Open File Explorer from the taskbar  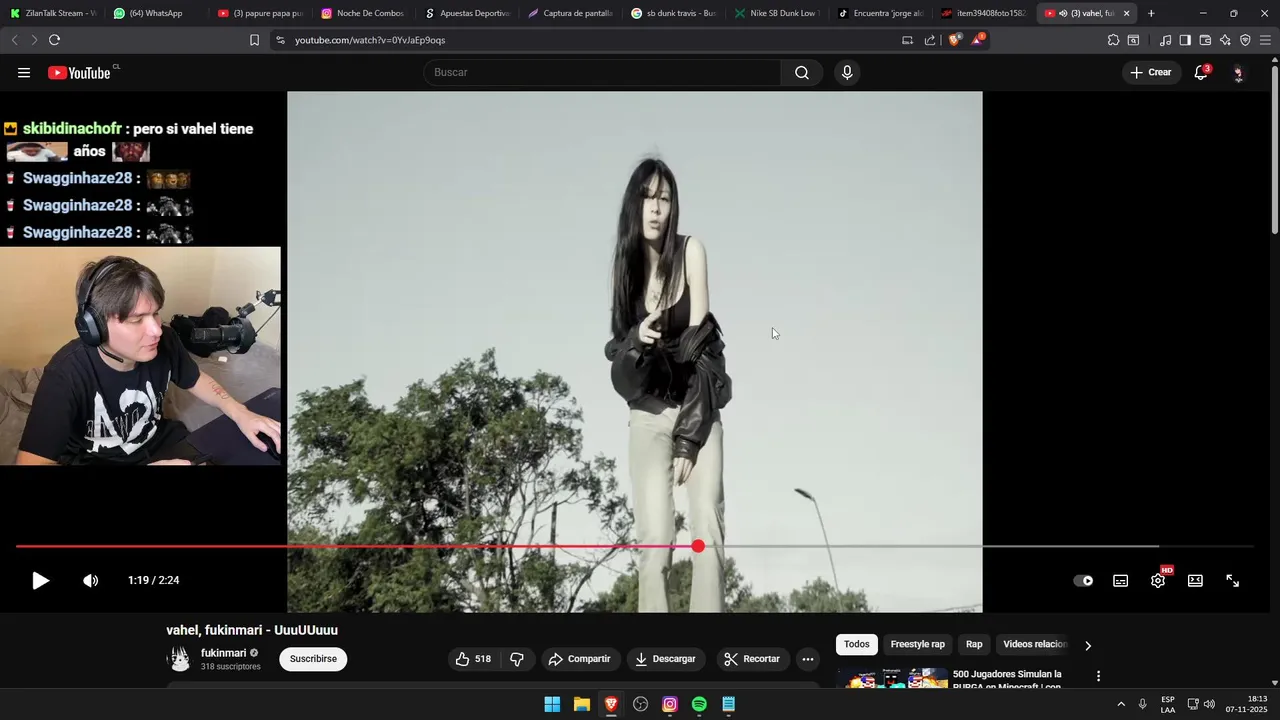(581, 704)
